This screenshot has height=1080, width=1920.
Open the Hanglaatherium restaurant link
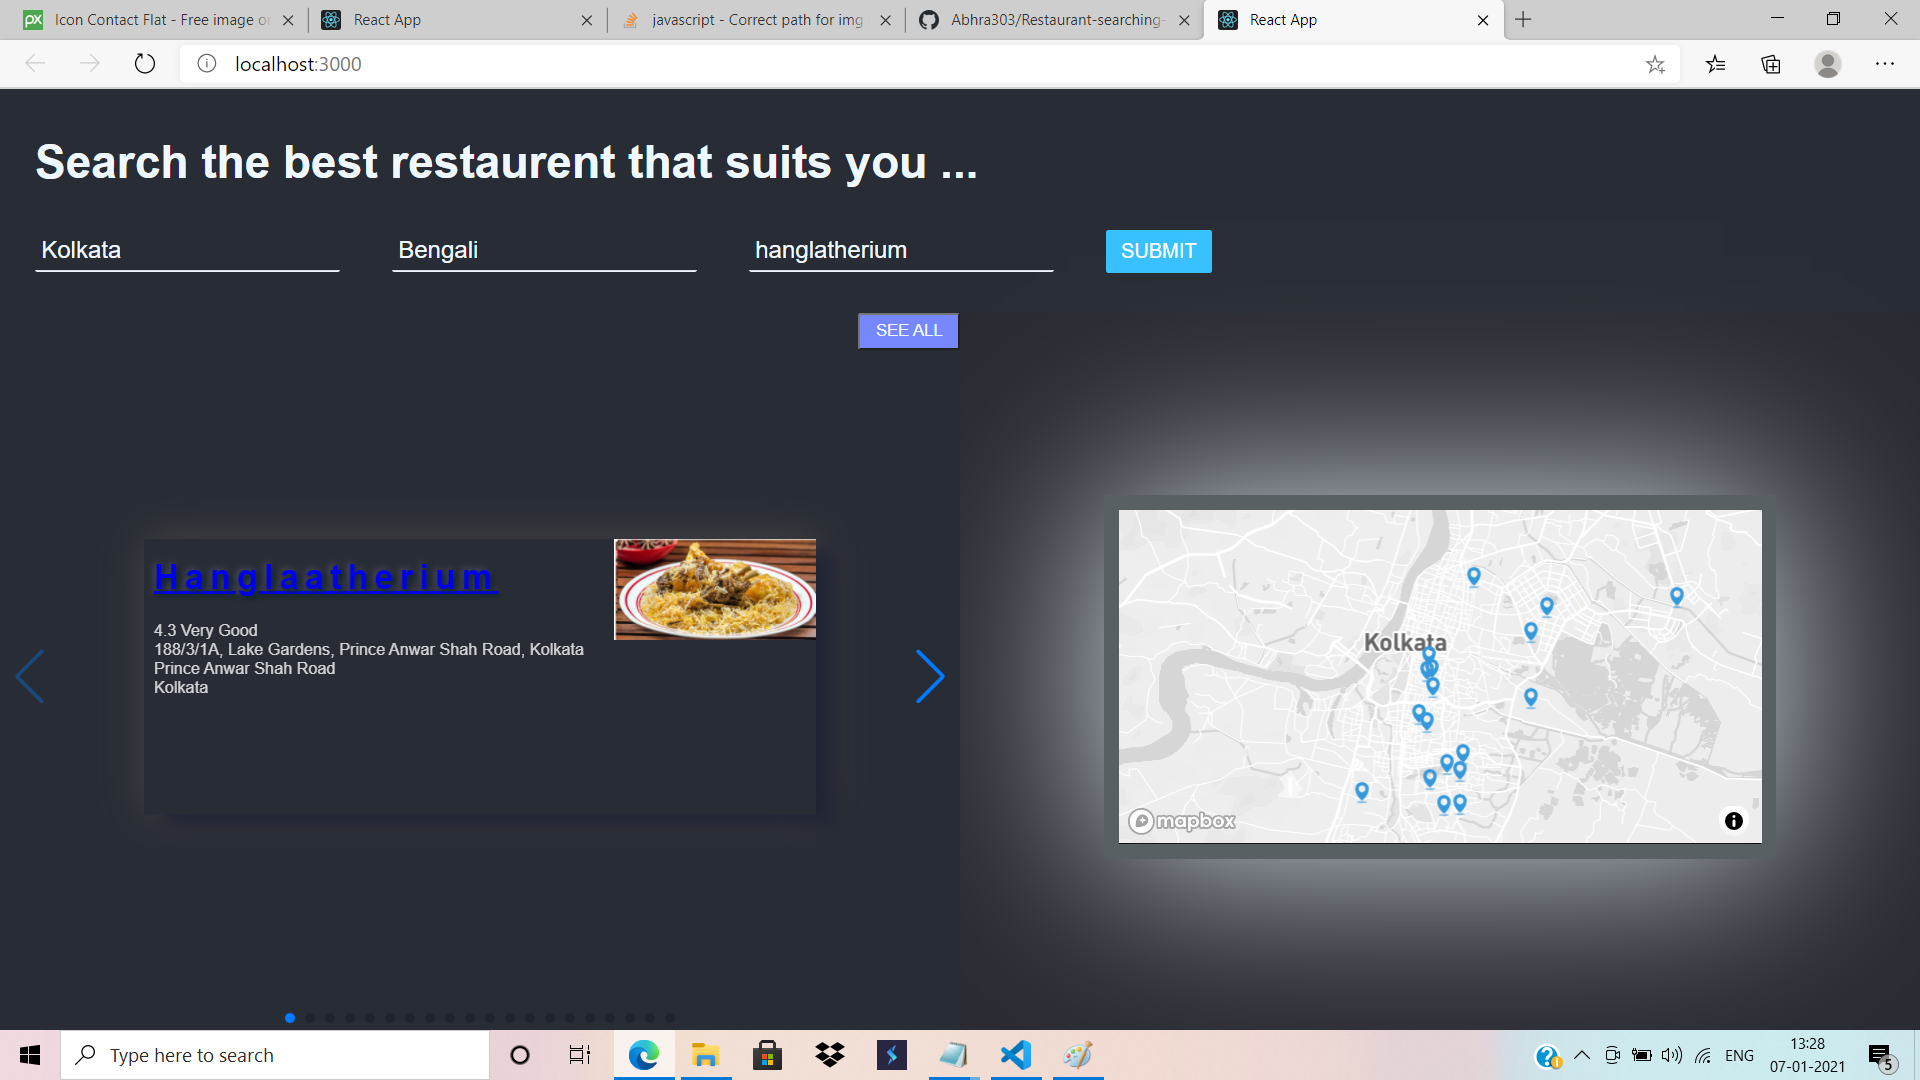pyautogui.click(x=325, y=577)
